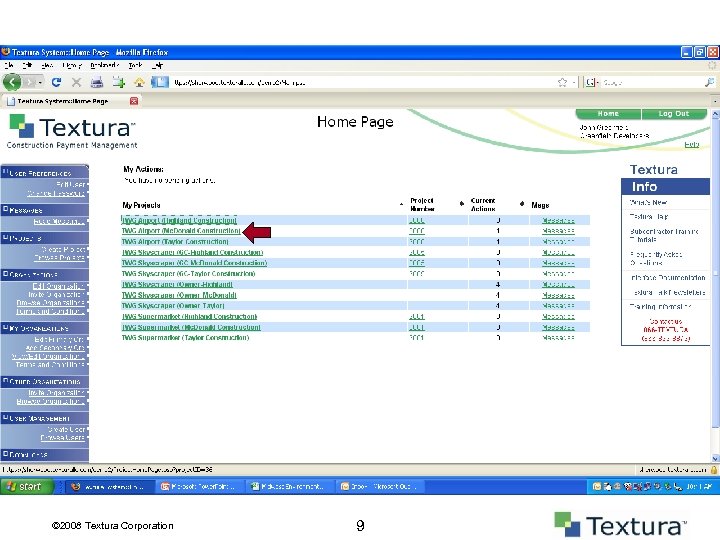Screen dimensions: 720x540
Task: Open the back/forward history dropdown arrow
Action: (x=40, y=83)
